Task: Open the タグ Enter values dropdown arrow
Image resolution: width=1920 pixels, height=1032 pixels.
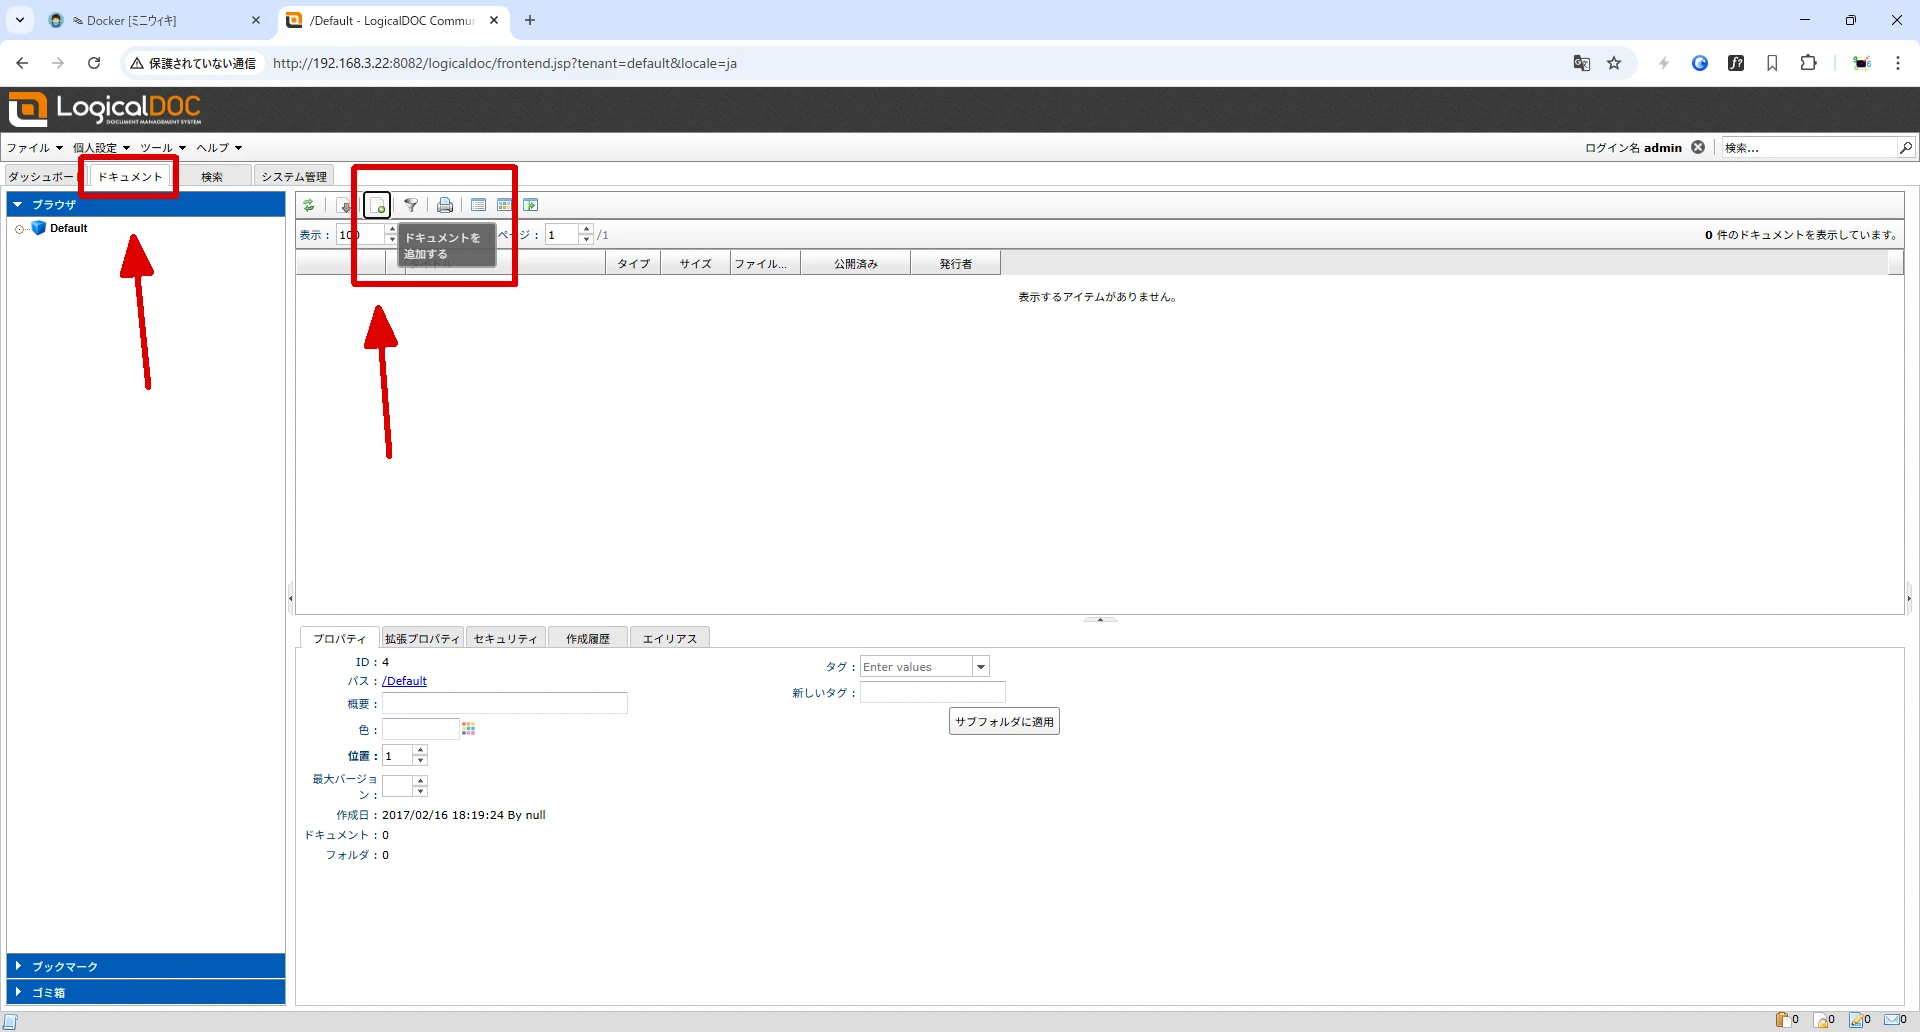Action: (x=980, y=667)
